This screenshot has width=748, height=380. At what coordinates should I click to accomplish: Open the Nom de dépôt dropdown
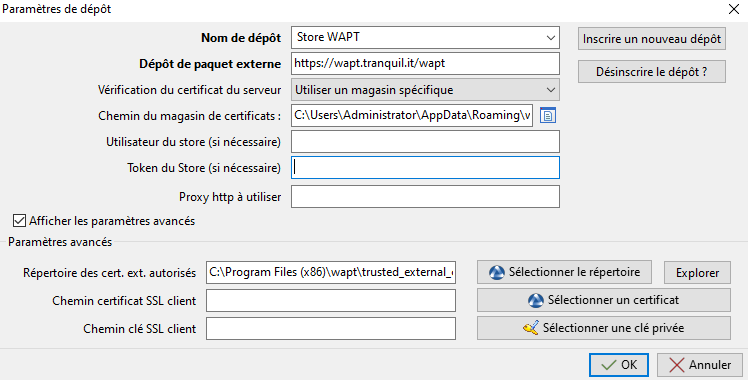click(x=551, y=38)
